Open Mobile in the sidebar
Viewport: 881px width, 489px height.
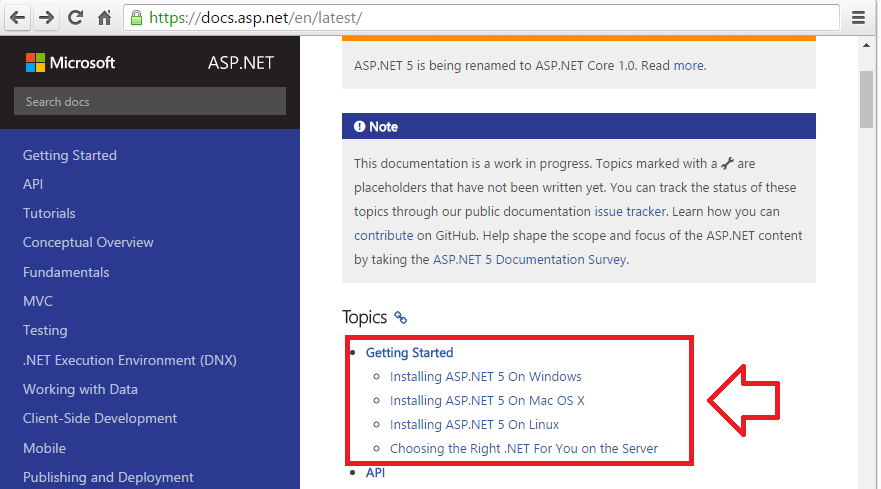point(44,448)
